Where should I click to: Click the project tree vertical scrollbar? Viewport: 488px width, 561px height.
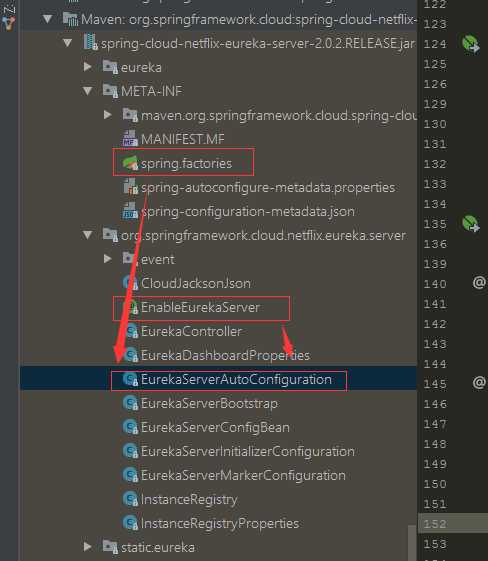pos(412,542)
